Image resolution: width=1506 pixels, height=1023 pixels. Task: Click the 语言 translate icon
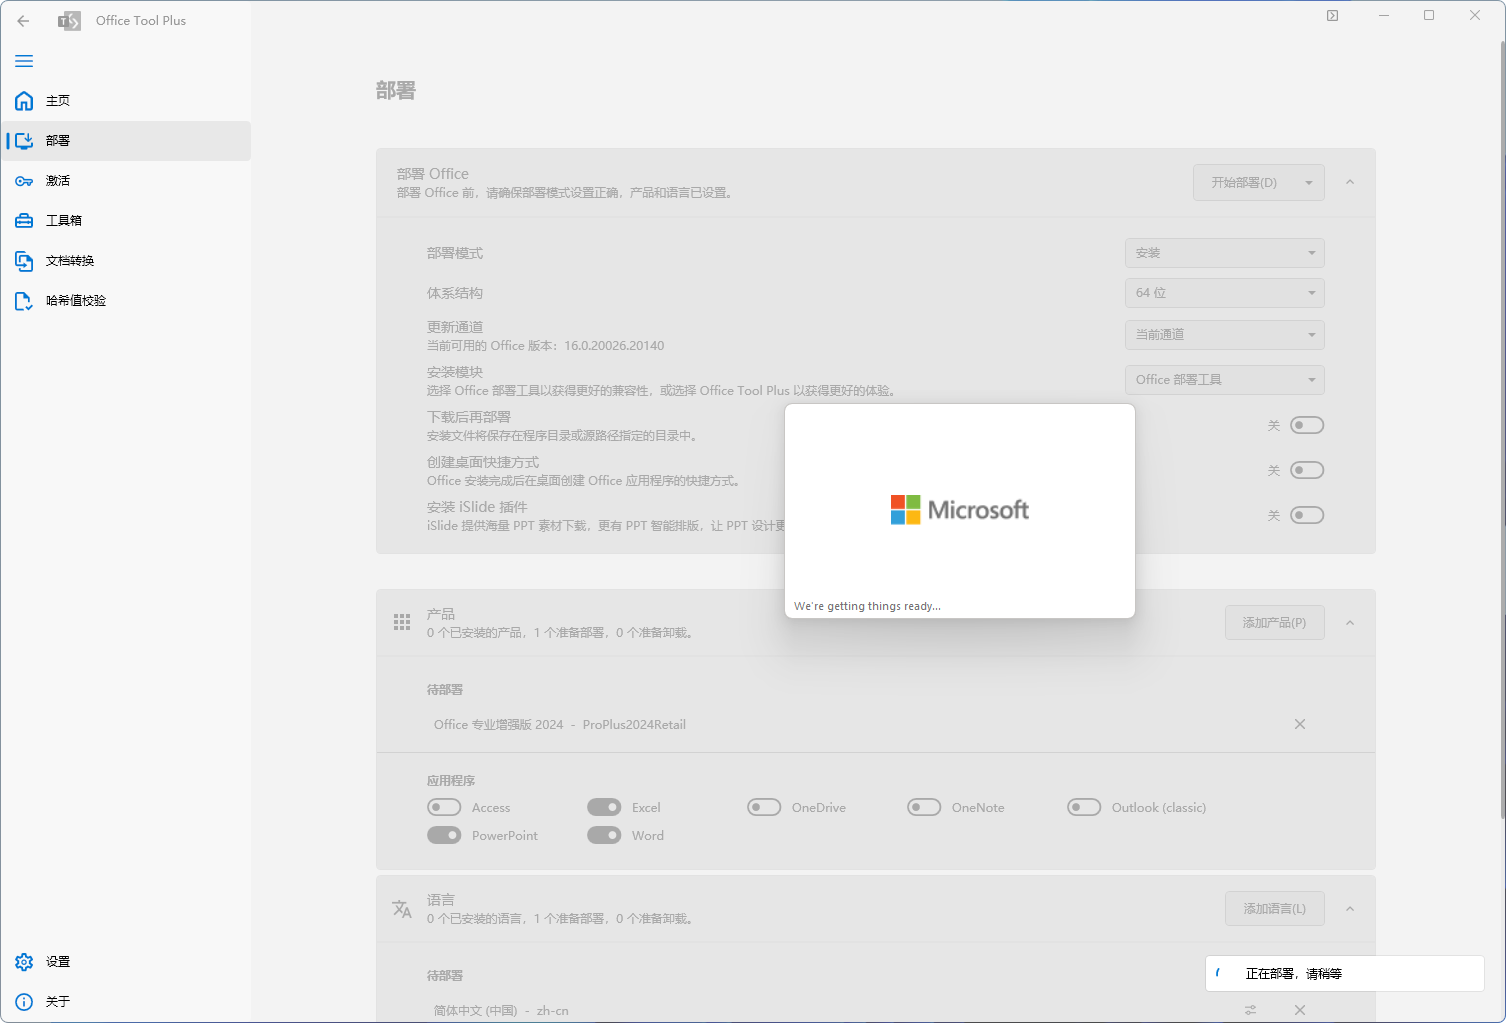[x=402, y=909]
